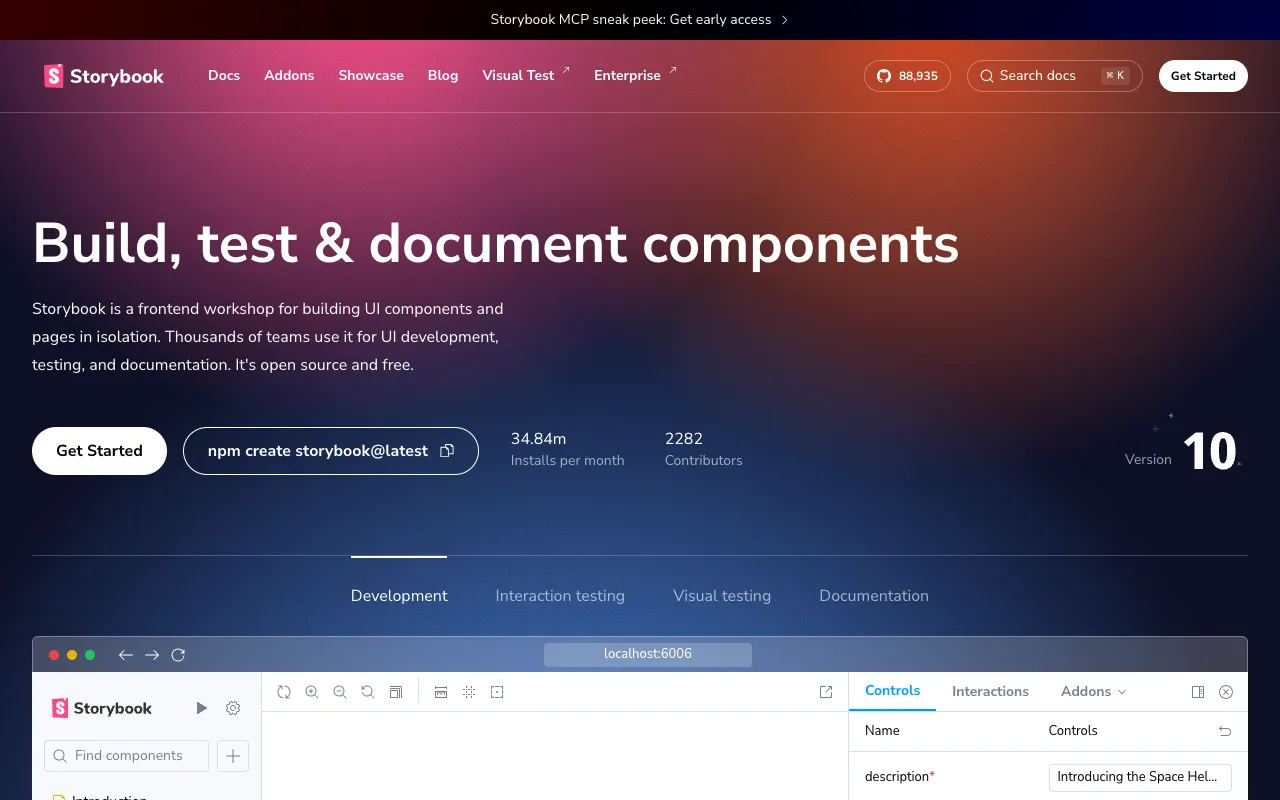The width and height of the screenshot is (1280, 800).
Task: Select the Documentation feature tab
Action: point(873,595)
